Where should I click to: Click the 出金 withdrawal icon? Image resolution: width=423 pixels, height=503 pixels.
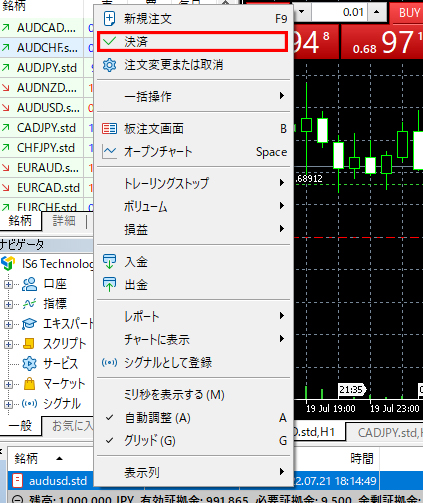tap(109, 285)
